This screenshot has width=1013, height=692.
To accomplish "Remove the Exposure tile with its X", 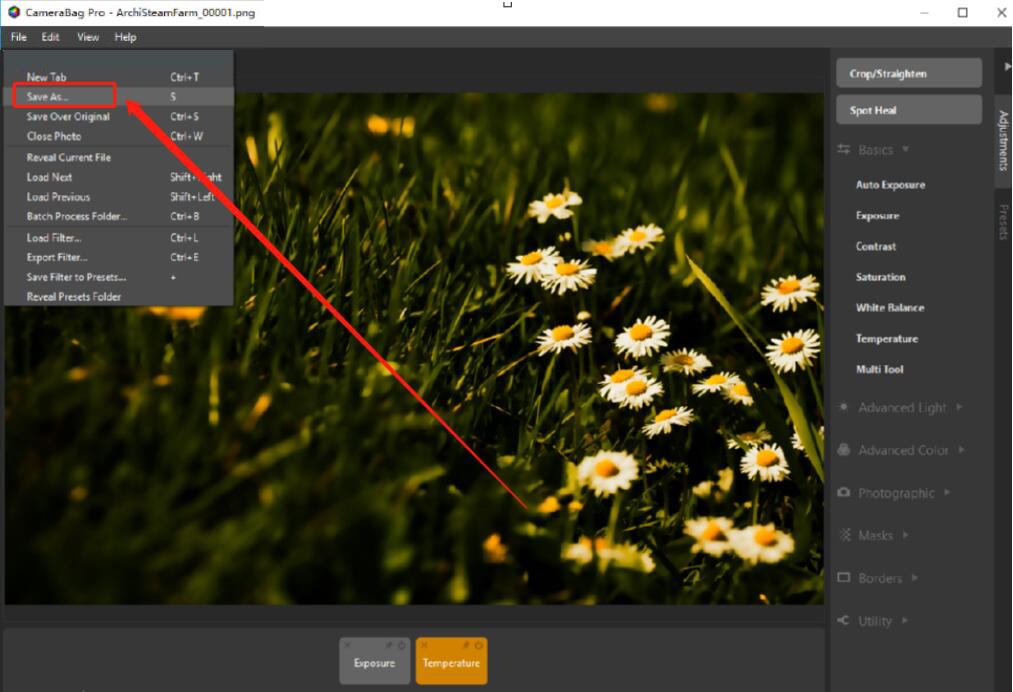I will (348, 645).
